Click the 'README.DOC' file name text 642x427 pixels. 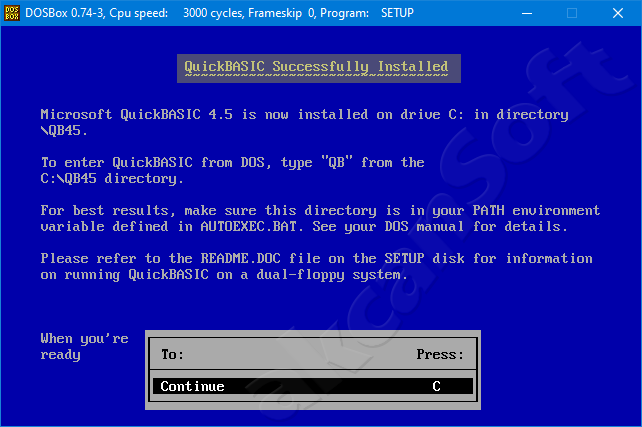point(241,258)
